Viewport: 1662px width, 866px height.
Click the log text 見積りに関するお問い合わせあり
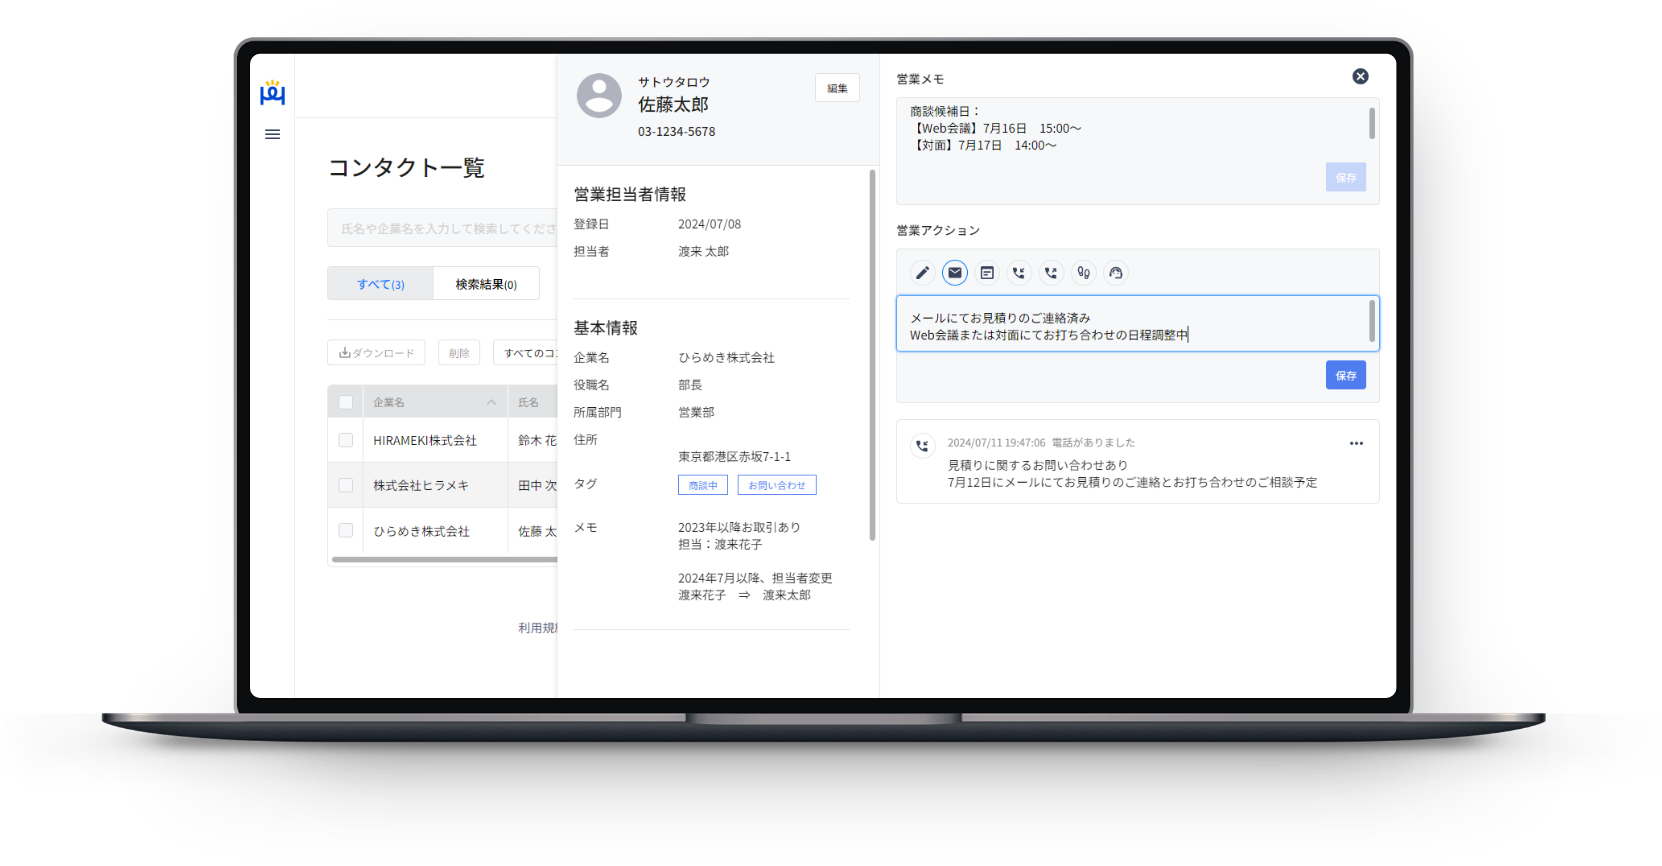[1038, 465]
